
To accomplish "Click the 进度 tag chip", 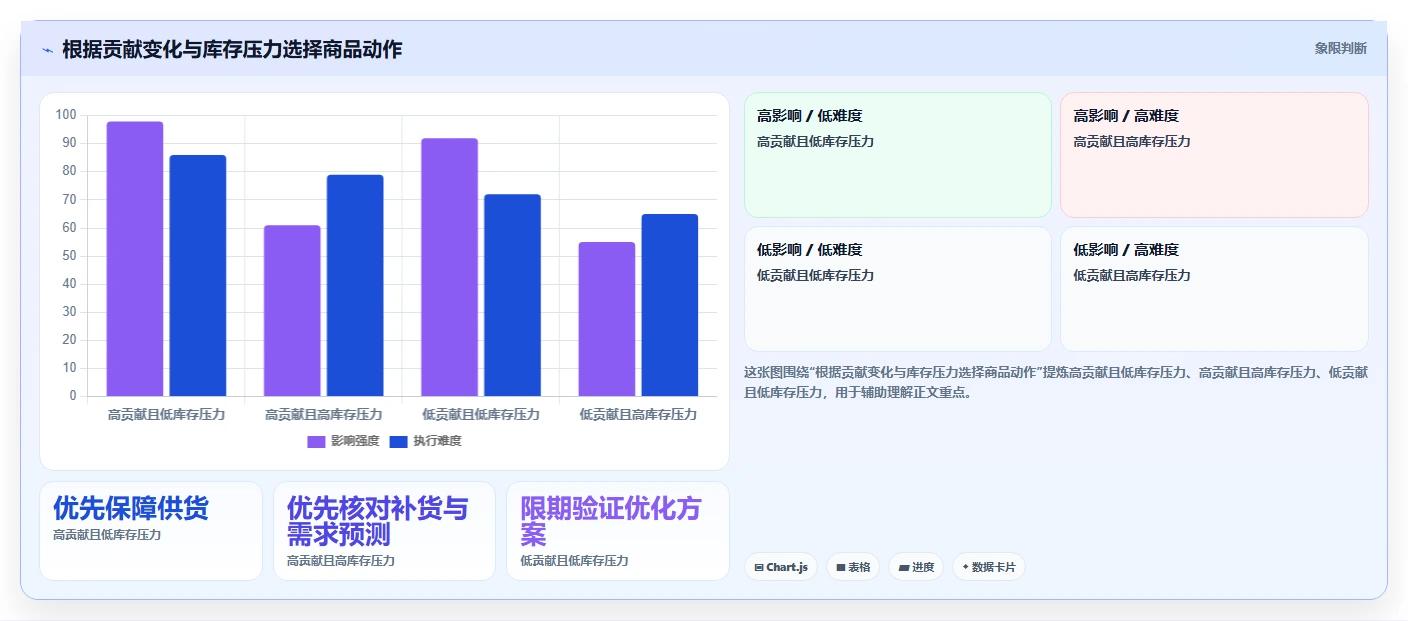I will pos(916,567).
